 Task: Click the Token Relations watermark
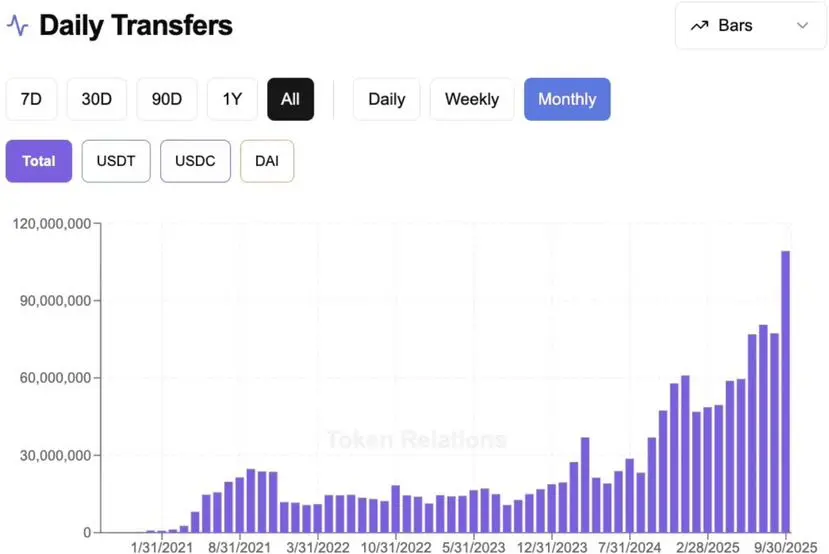417,439
